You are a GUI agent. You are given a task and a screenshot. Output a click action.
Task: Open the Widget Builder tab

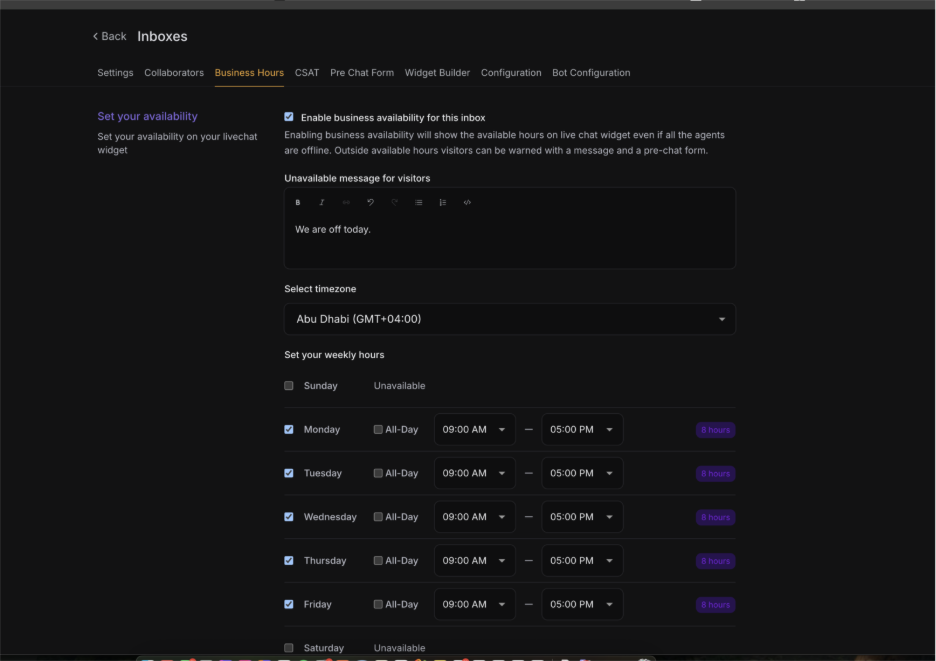[437, 73]
